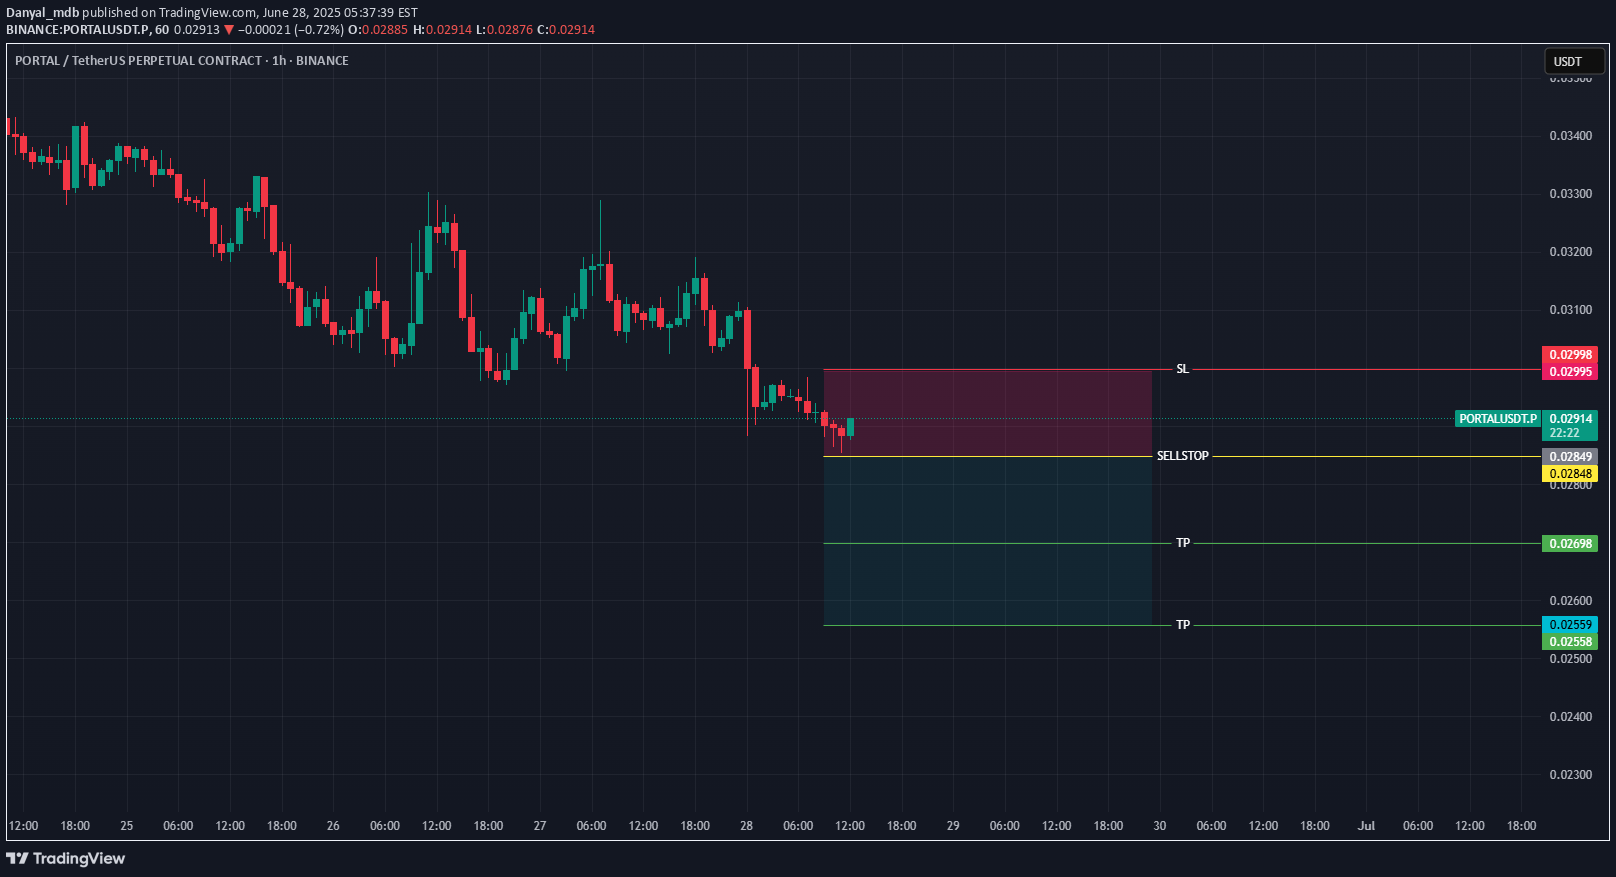1616x877 pixels.
Task: Click the O:0.02885 open value
Action: click(378, 30)
